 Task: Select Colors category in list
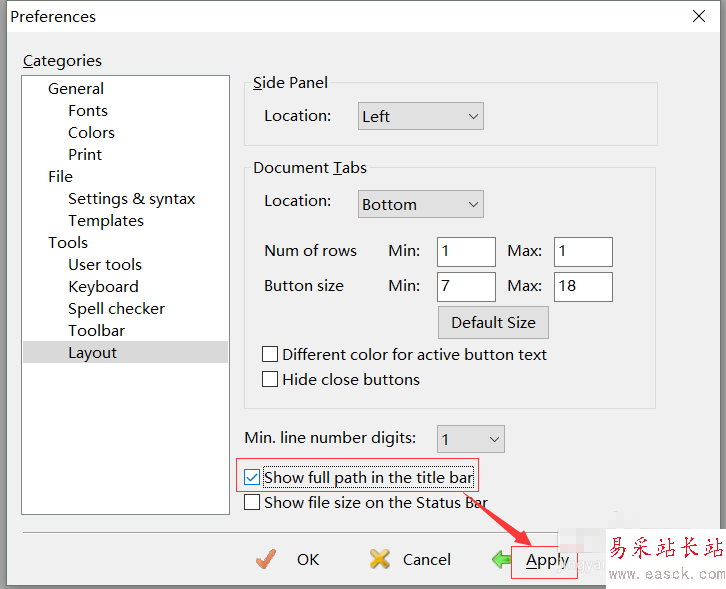coord(91,133)
